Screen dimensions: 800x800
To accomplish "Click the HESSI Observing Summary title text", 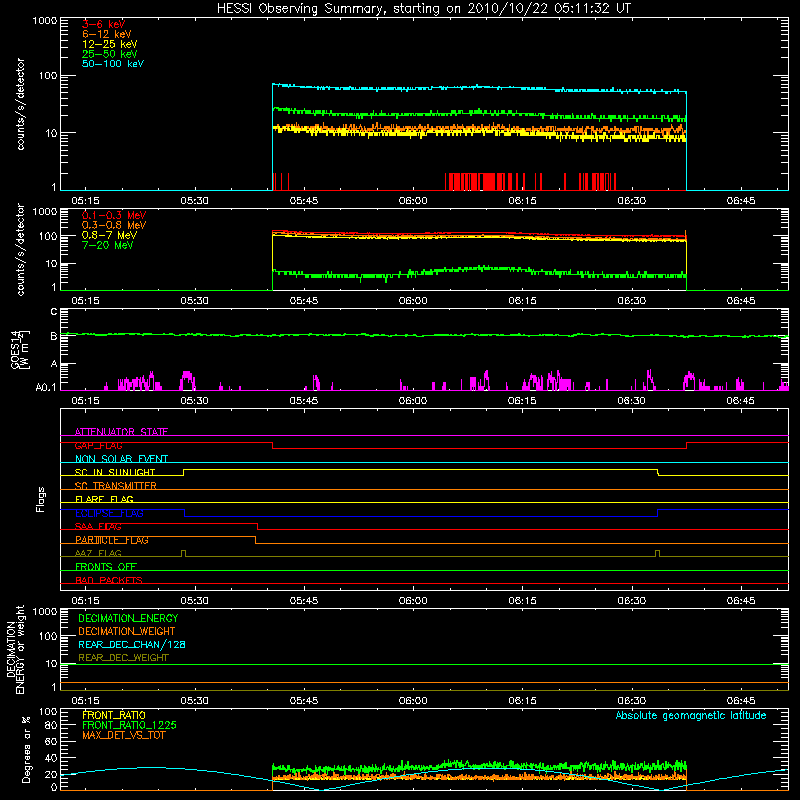I will click(424, 9).
